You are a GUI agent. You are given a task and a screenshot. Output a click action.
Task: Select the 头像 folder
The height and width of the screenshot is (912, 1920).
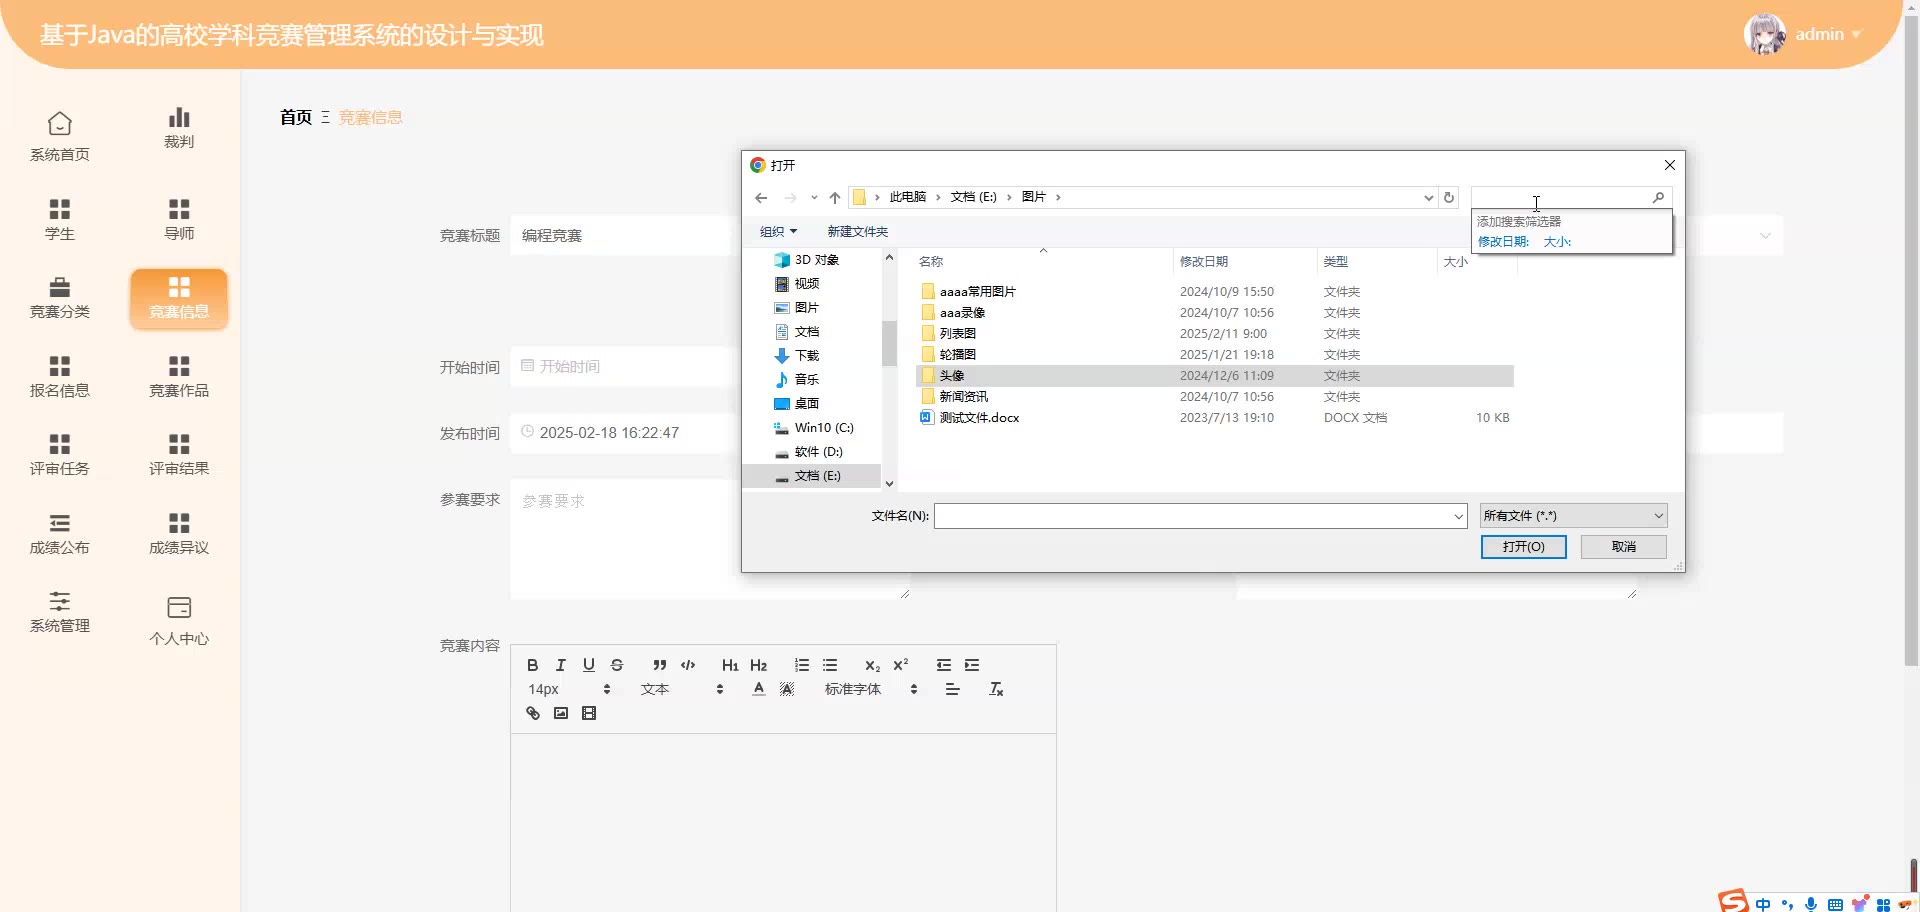point(1215,376)
